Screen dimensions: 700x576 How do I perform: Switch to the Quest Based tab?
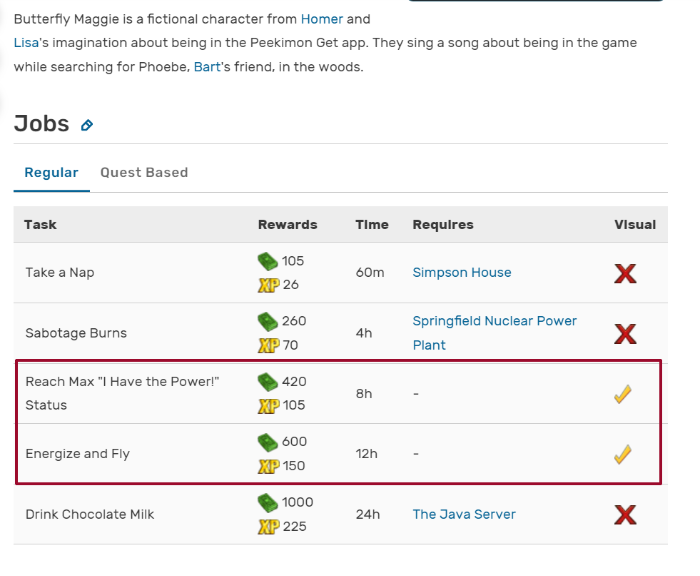coord(144,173)
